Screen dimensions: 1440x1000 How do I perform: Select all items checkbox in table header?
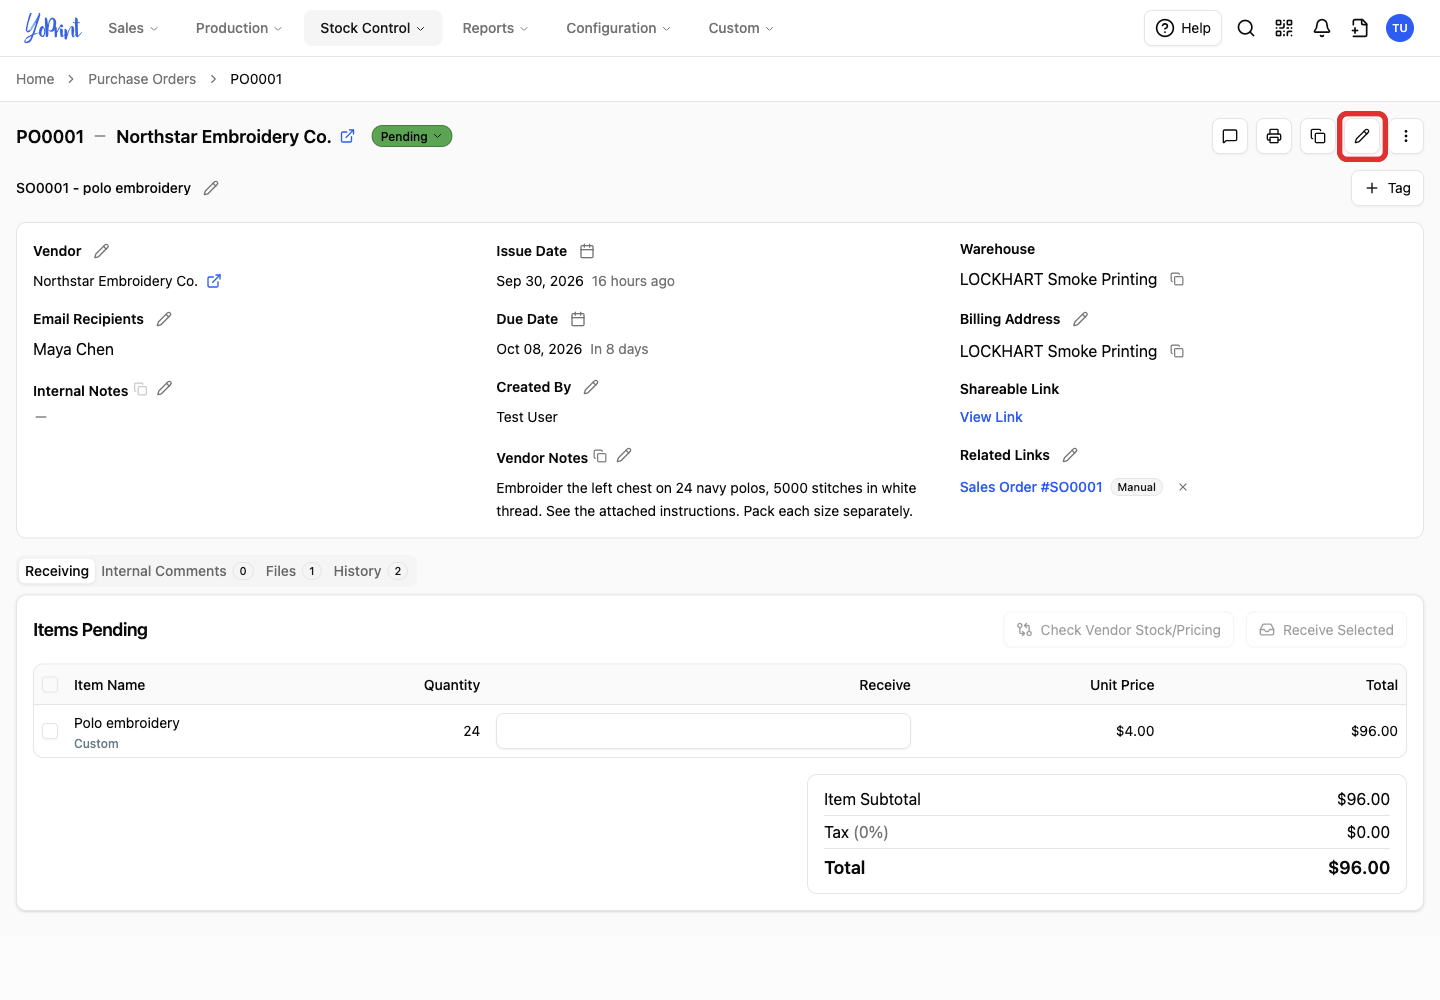50,685
